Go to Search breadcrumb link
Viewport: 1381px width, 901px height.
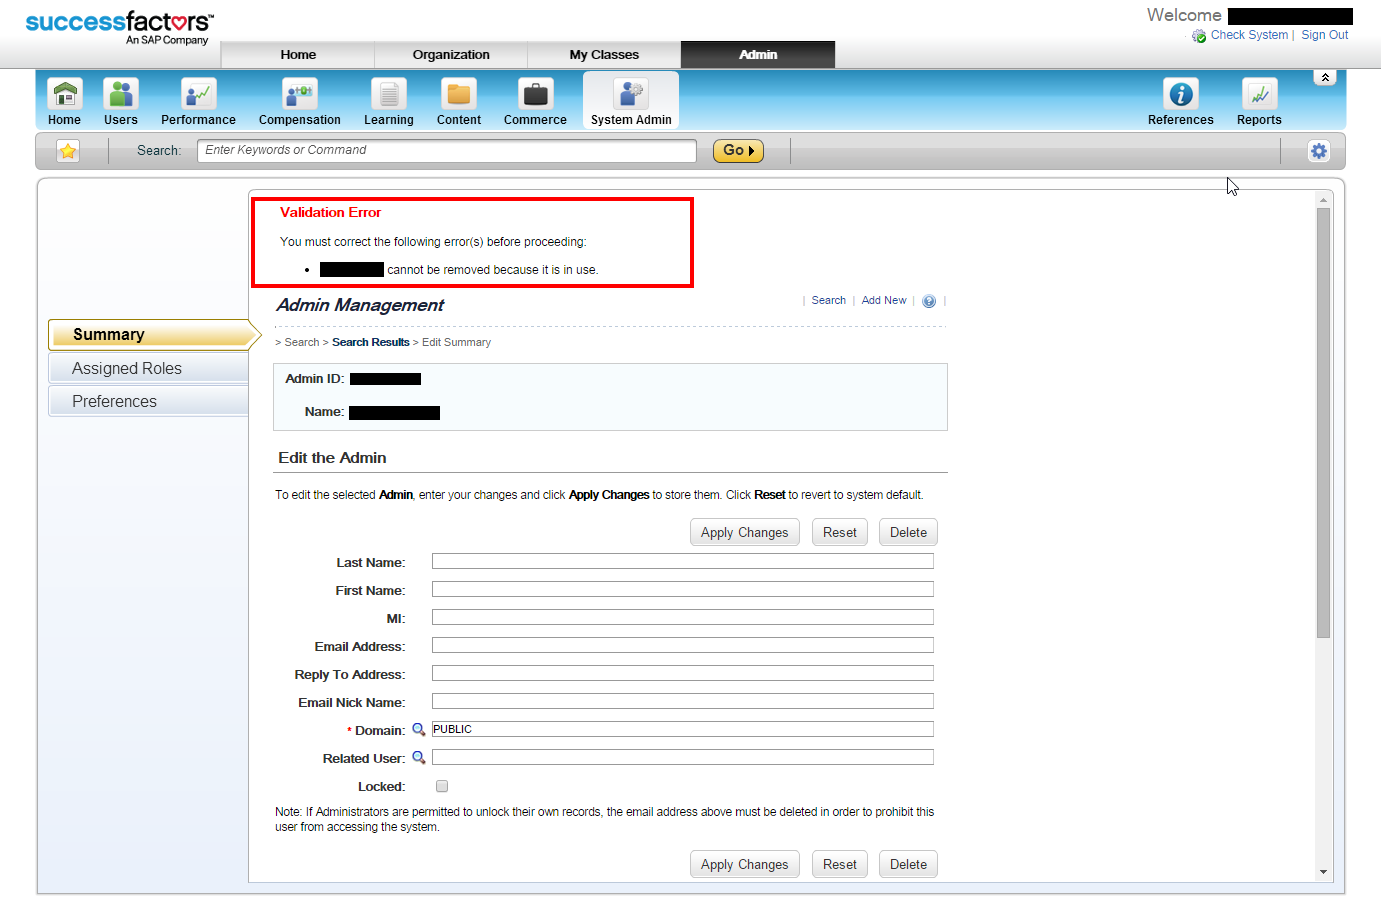pyautogui.click(x=302, y=342)
